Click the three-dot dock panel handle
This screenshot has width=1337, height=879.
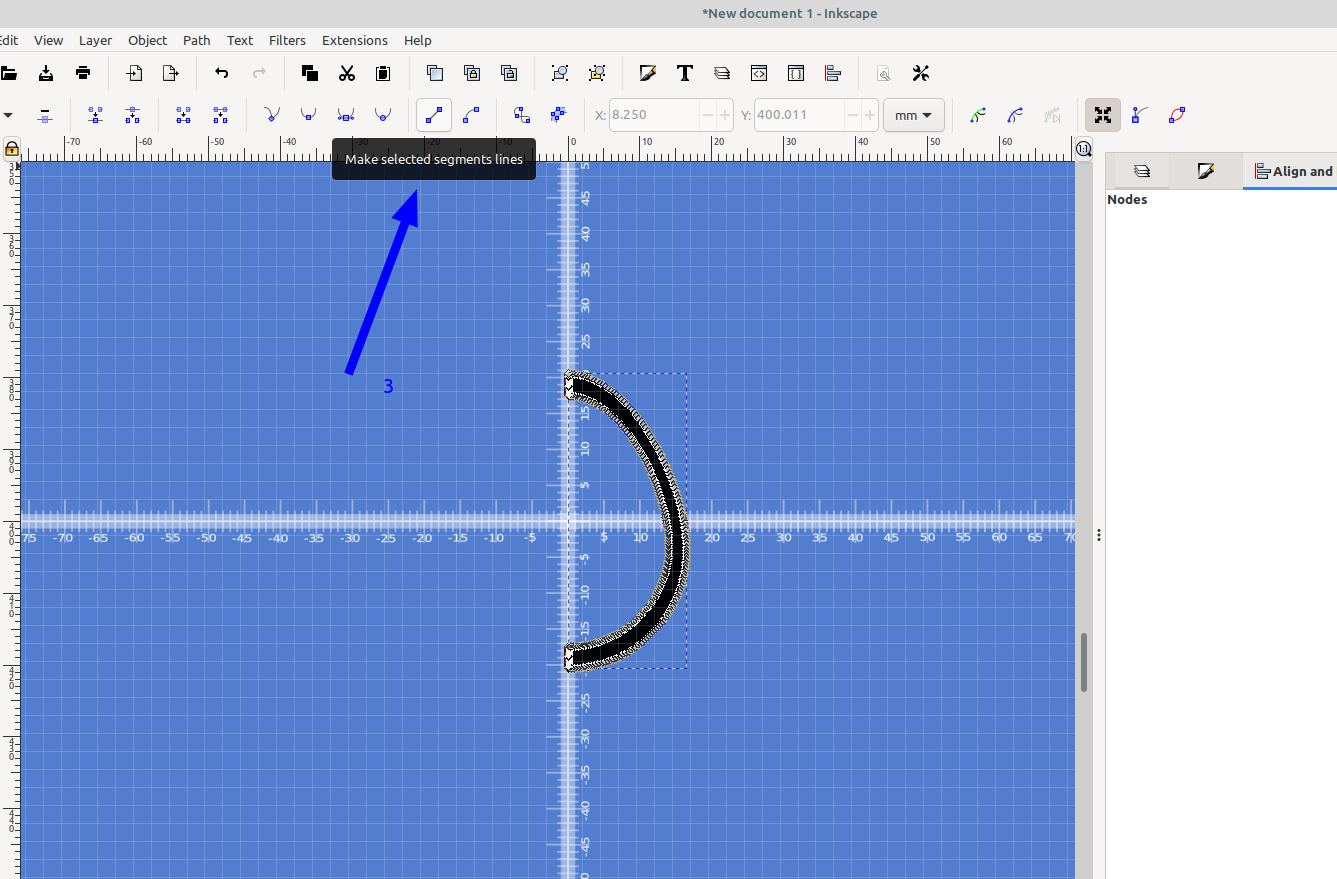1099,535
